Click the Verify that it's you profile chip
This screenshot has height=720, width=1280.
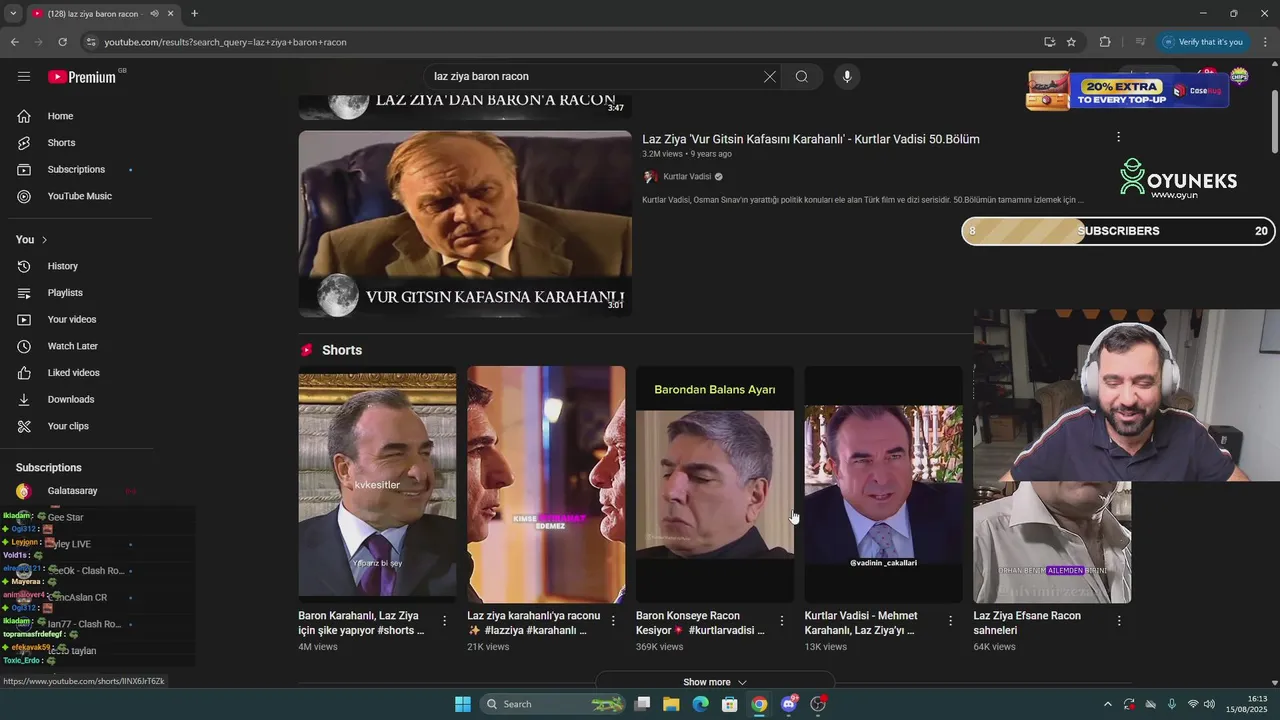coord(1203,42)
